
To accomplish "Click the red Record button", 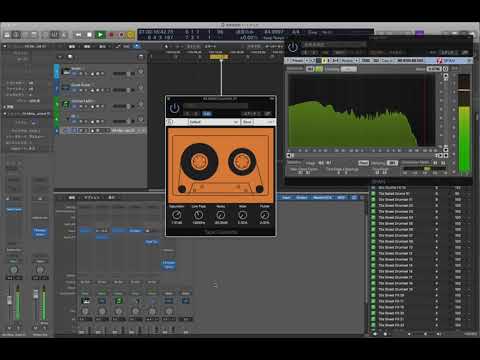I will [111, 35].
